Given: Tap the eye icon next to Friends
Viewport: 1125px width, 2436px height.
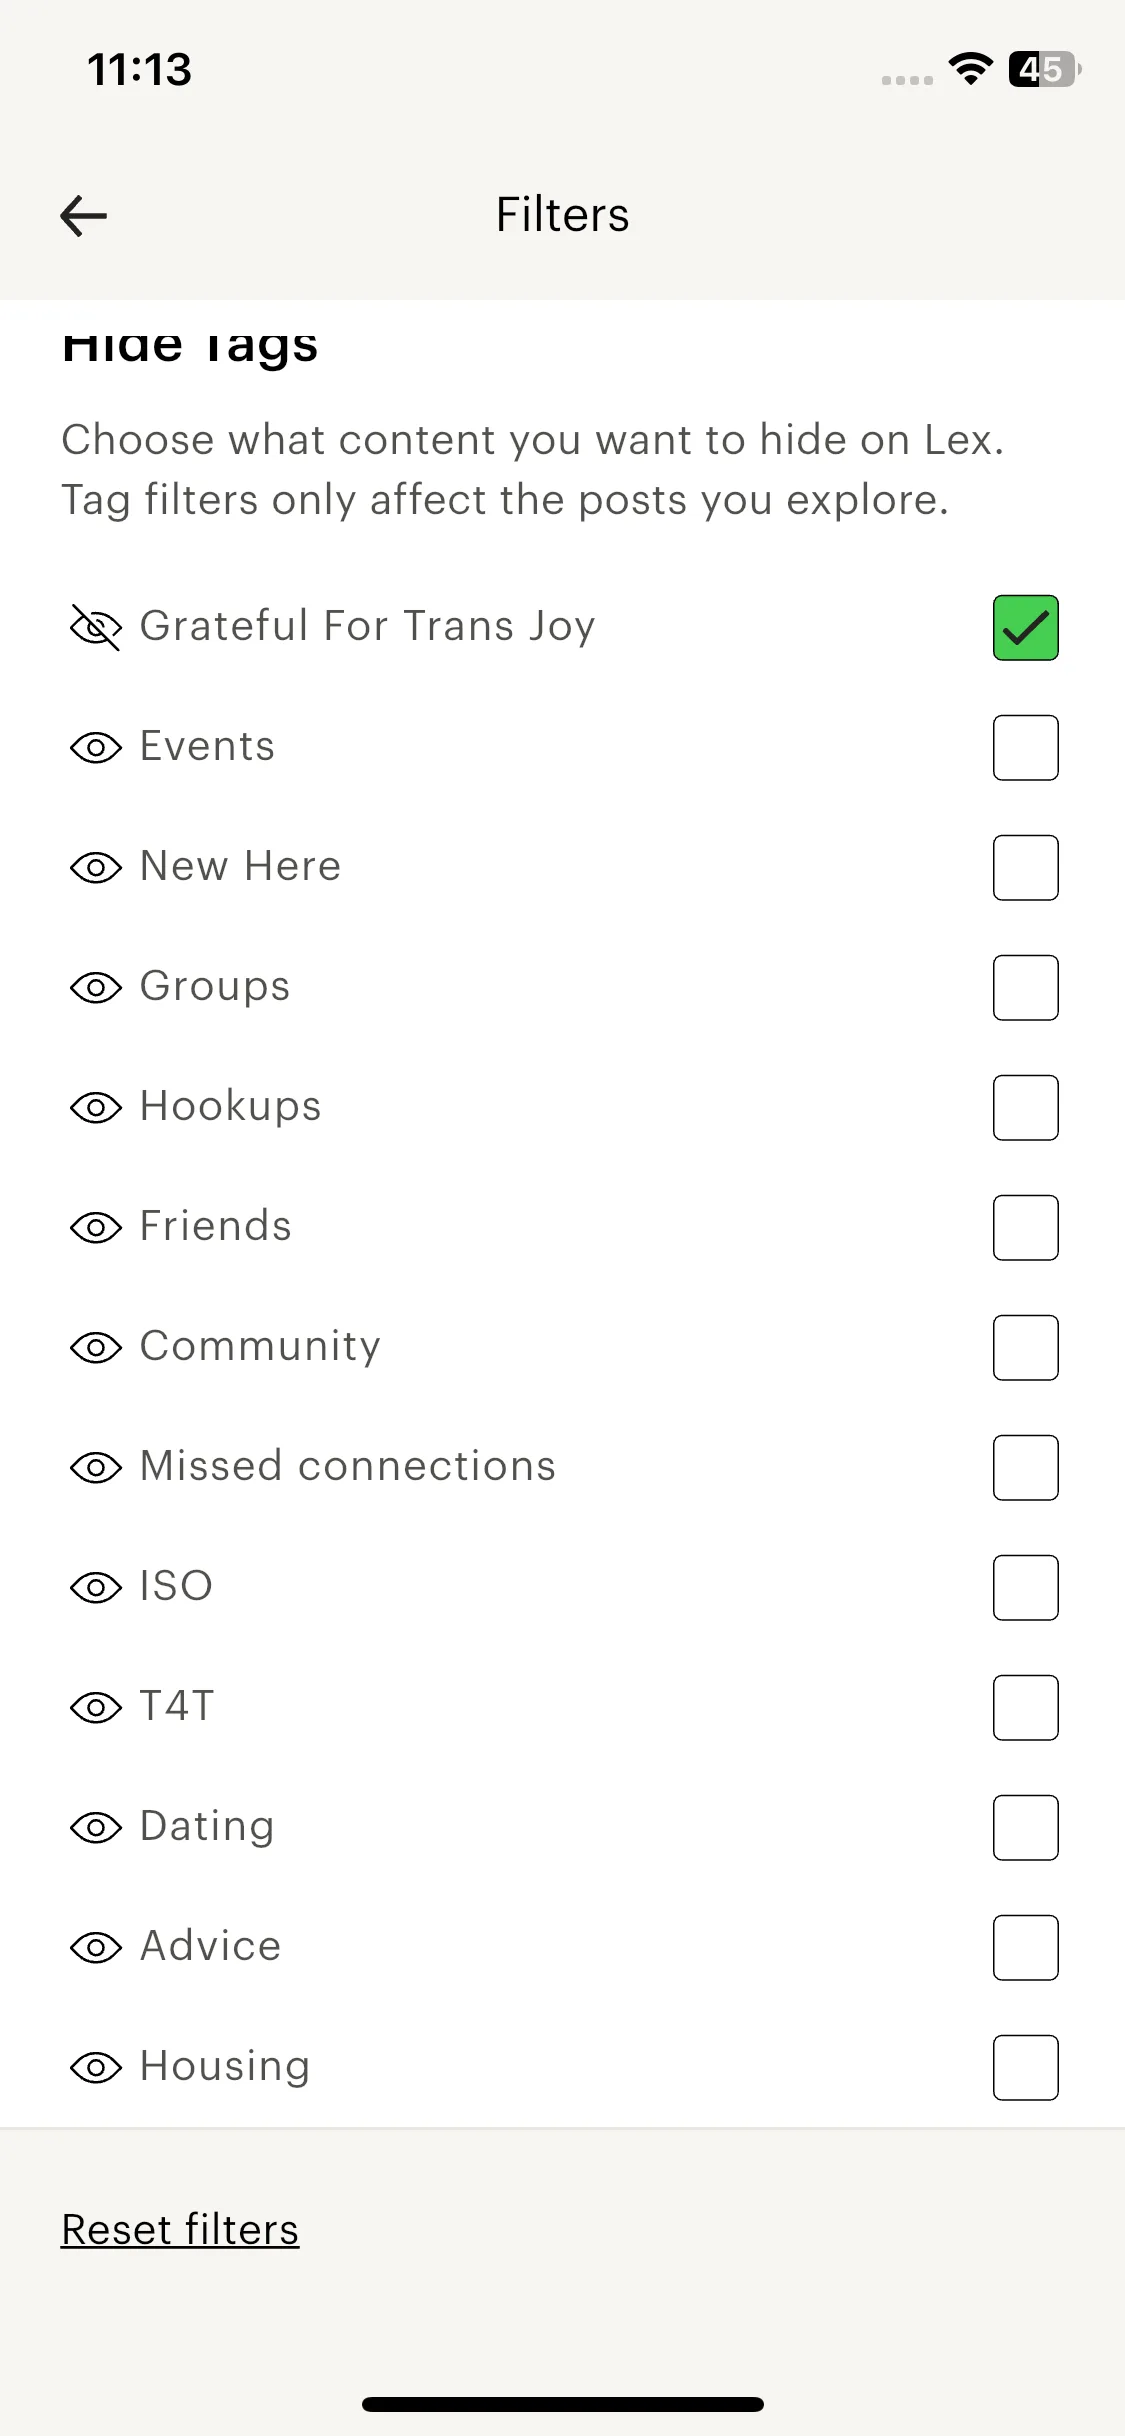Looking at the screenshot, I should 96,1227.
